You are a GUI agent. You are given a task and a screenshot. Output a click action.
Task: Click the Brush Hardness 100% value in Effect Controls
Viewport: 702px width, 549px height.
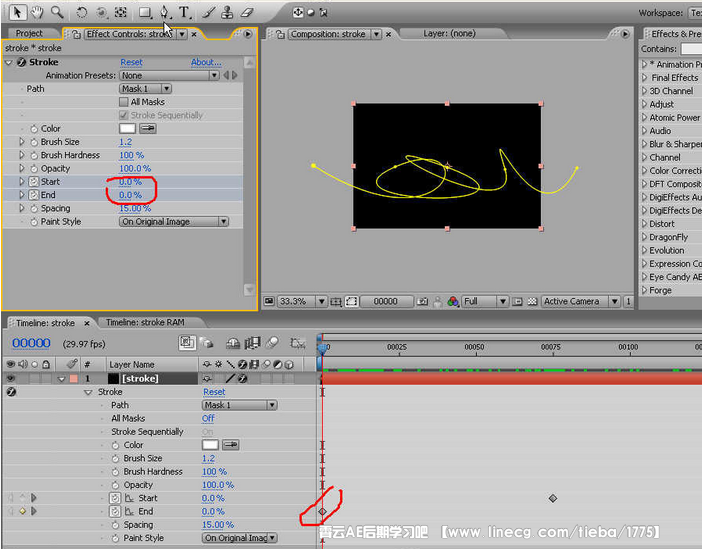point(131,155)
